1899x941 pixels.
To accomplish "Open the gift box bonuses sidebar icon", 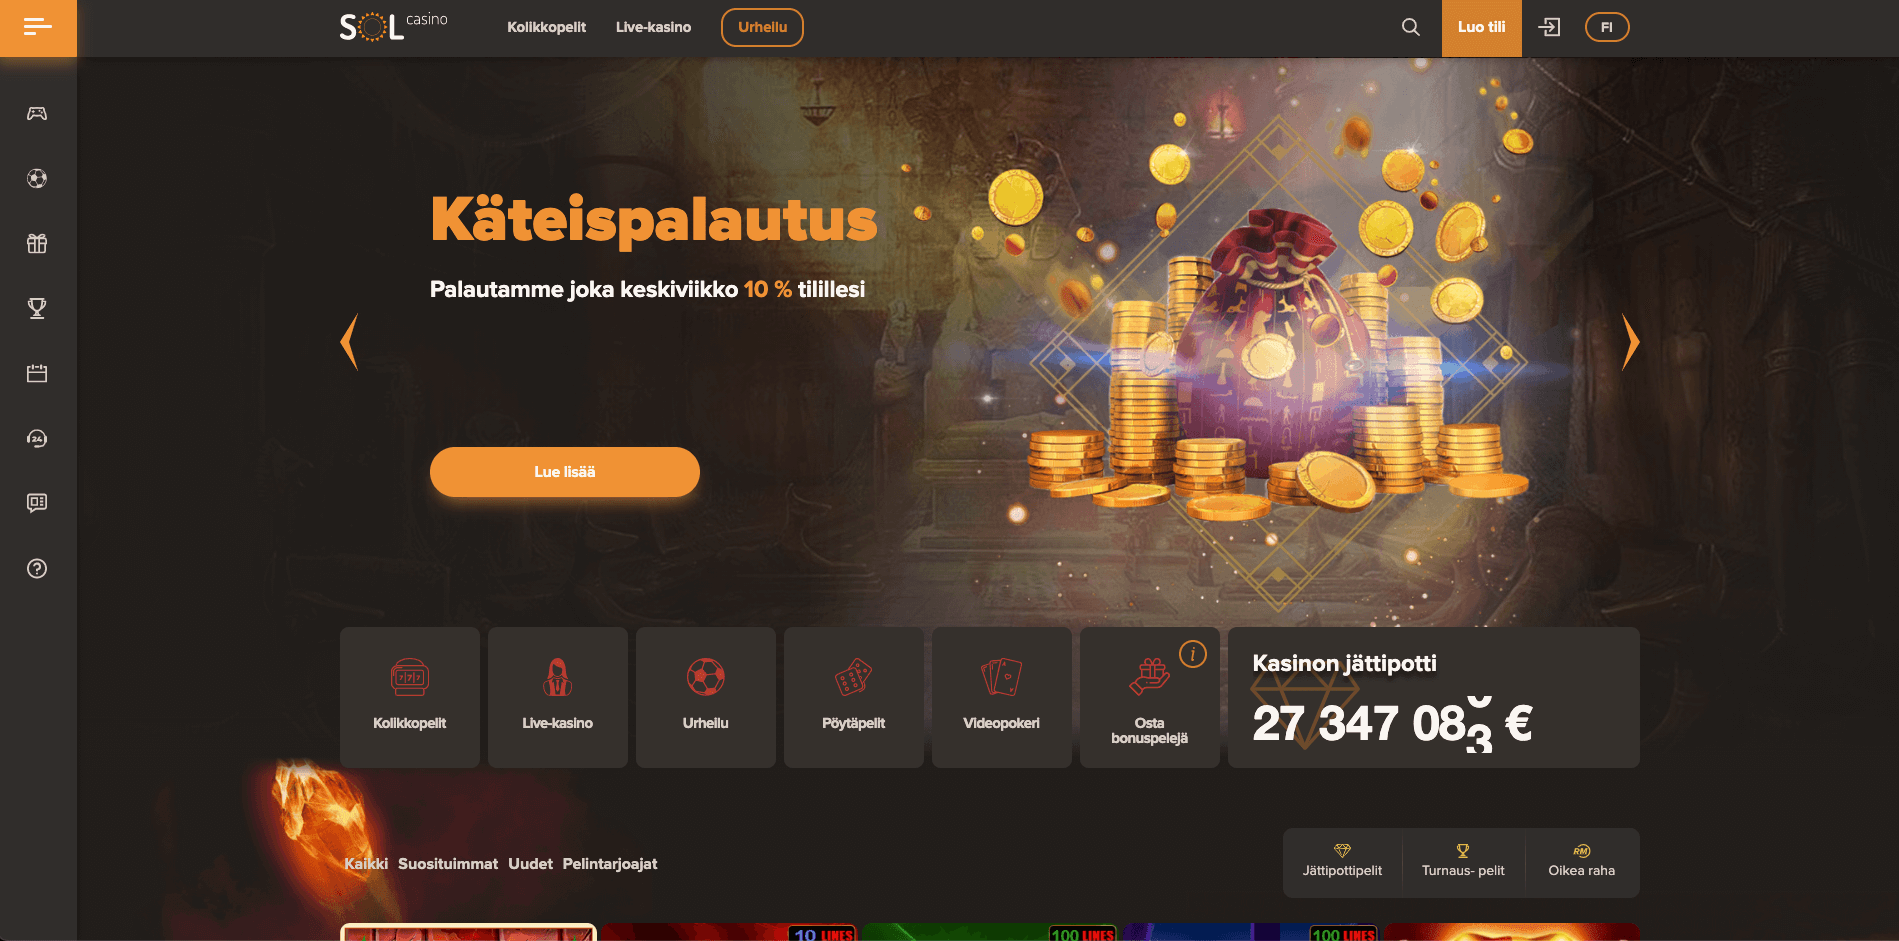I will 37,243.
